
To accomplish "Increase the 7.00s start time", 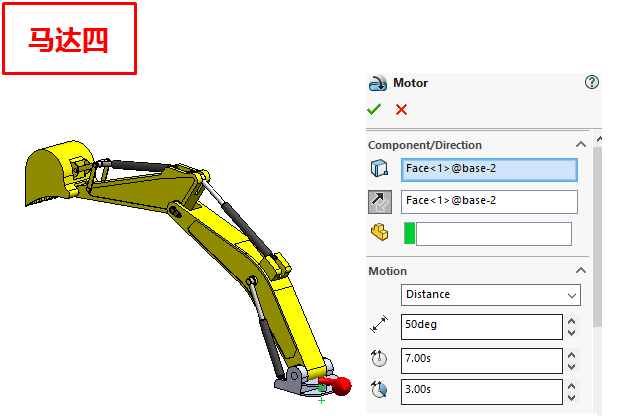I will tap(571, 355).
